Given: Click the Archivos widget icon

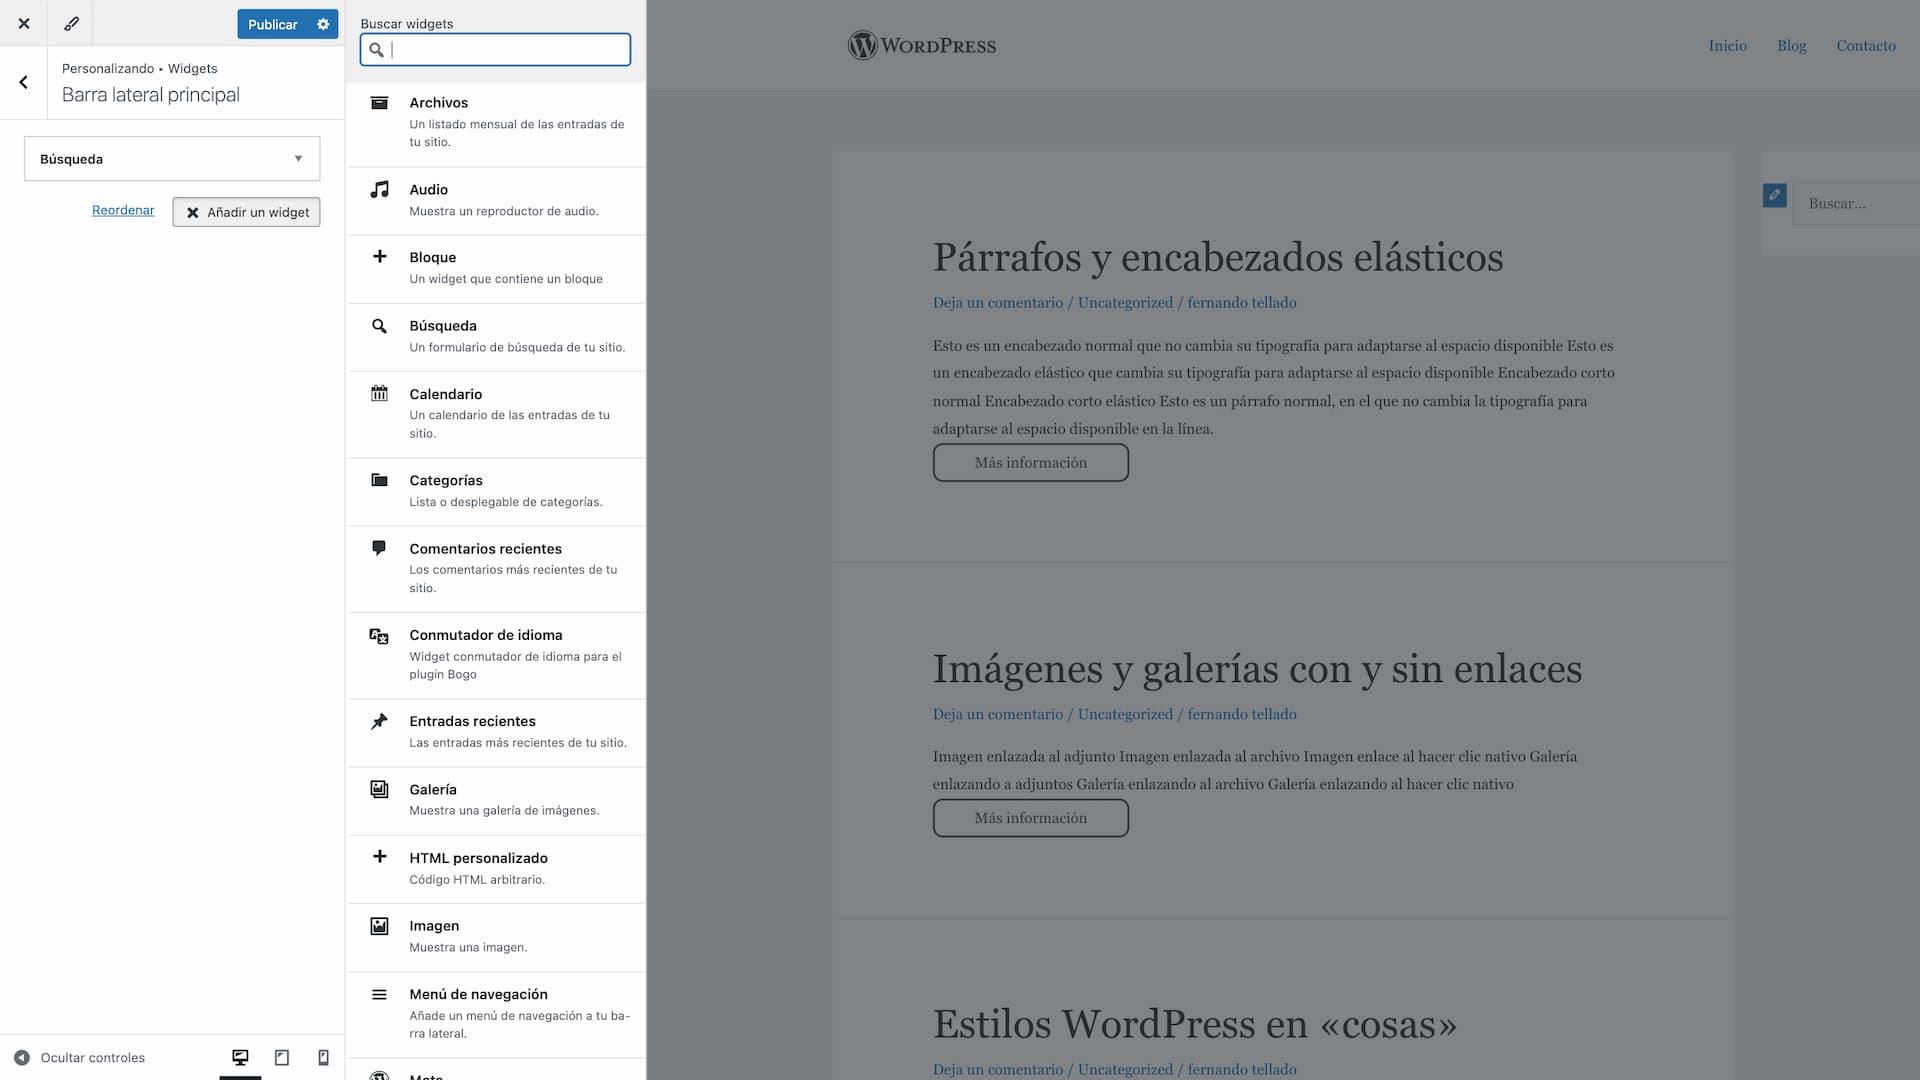Looking at the screenshot, I should [x=379, y=103].
